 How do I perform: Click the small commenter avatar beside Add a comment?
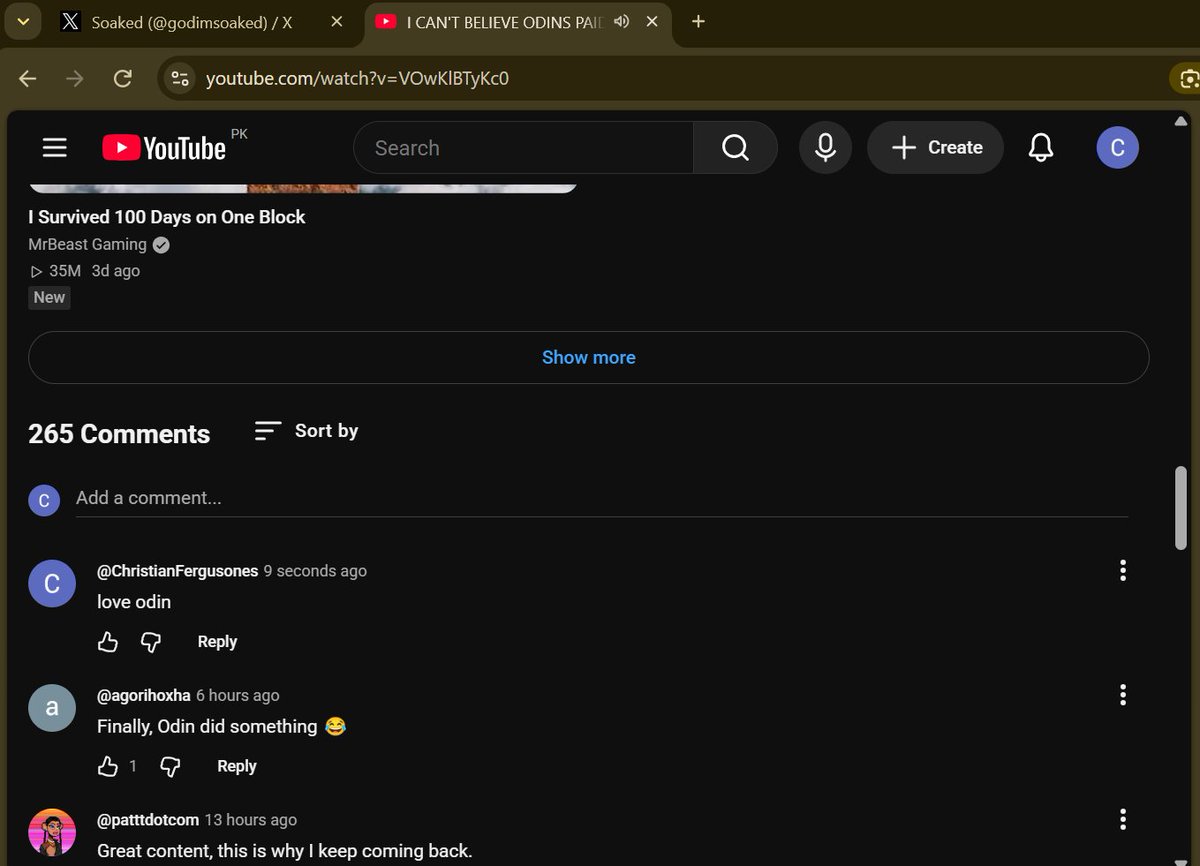44,499
